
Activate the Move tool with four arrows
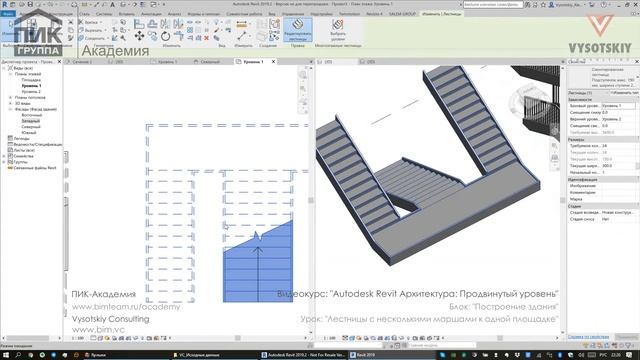[139, 36]
